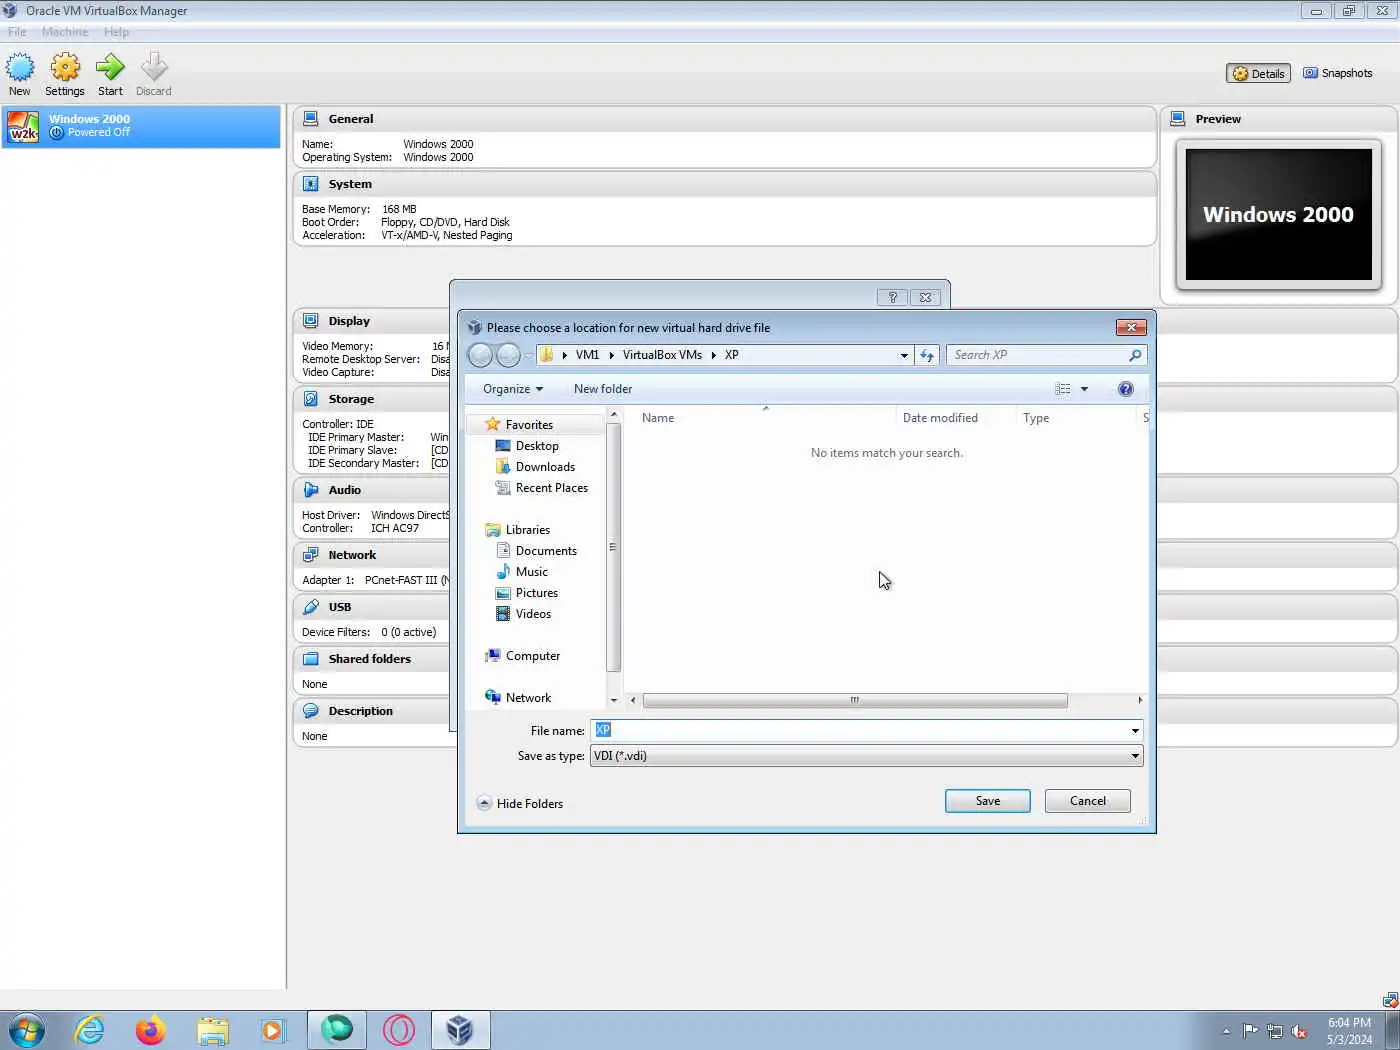
Task: Open the address bar history dropdown
Action: click(x=904, y=355)
